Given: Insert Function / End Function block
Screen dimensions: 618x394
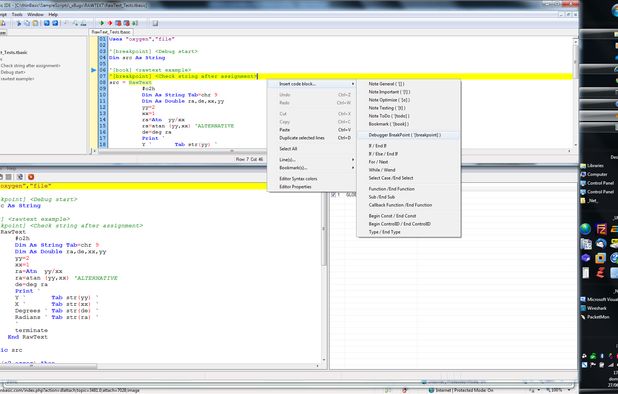Looking at the screenshot, I should [x=409, y=189].
